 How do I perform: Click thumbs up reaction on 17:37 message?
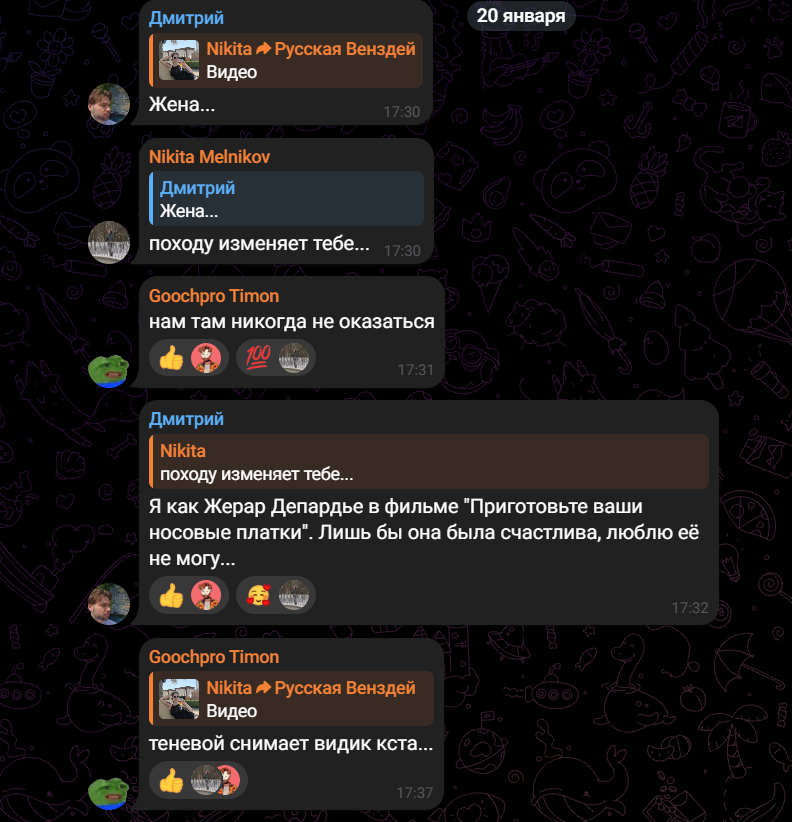tap(198, 780)
